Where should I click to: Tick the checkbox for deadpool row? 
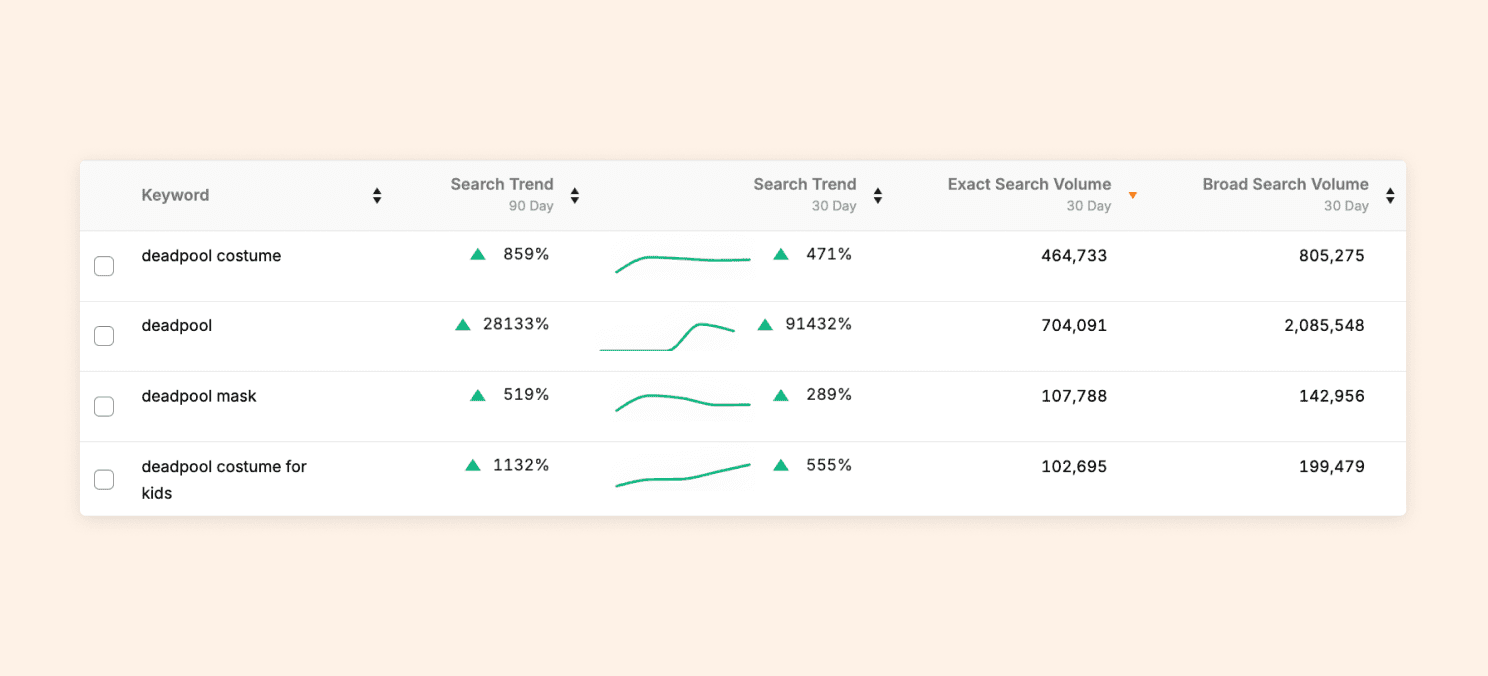[104, 336]
